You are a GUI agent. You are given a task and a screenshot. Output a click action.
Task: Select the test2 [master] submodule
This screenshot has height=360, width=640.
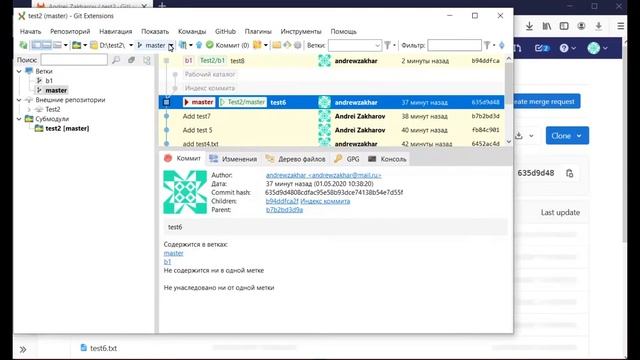point(67,129)
